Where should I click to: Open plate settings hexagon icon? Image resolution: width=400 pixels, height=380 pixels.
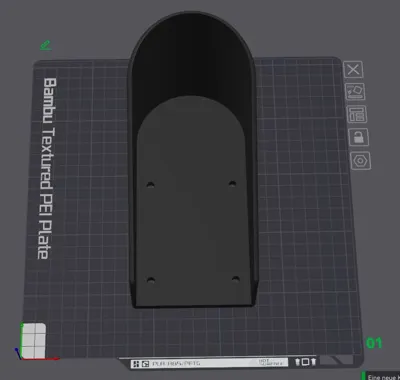tap(361, 161)
